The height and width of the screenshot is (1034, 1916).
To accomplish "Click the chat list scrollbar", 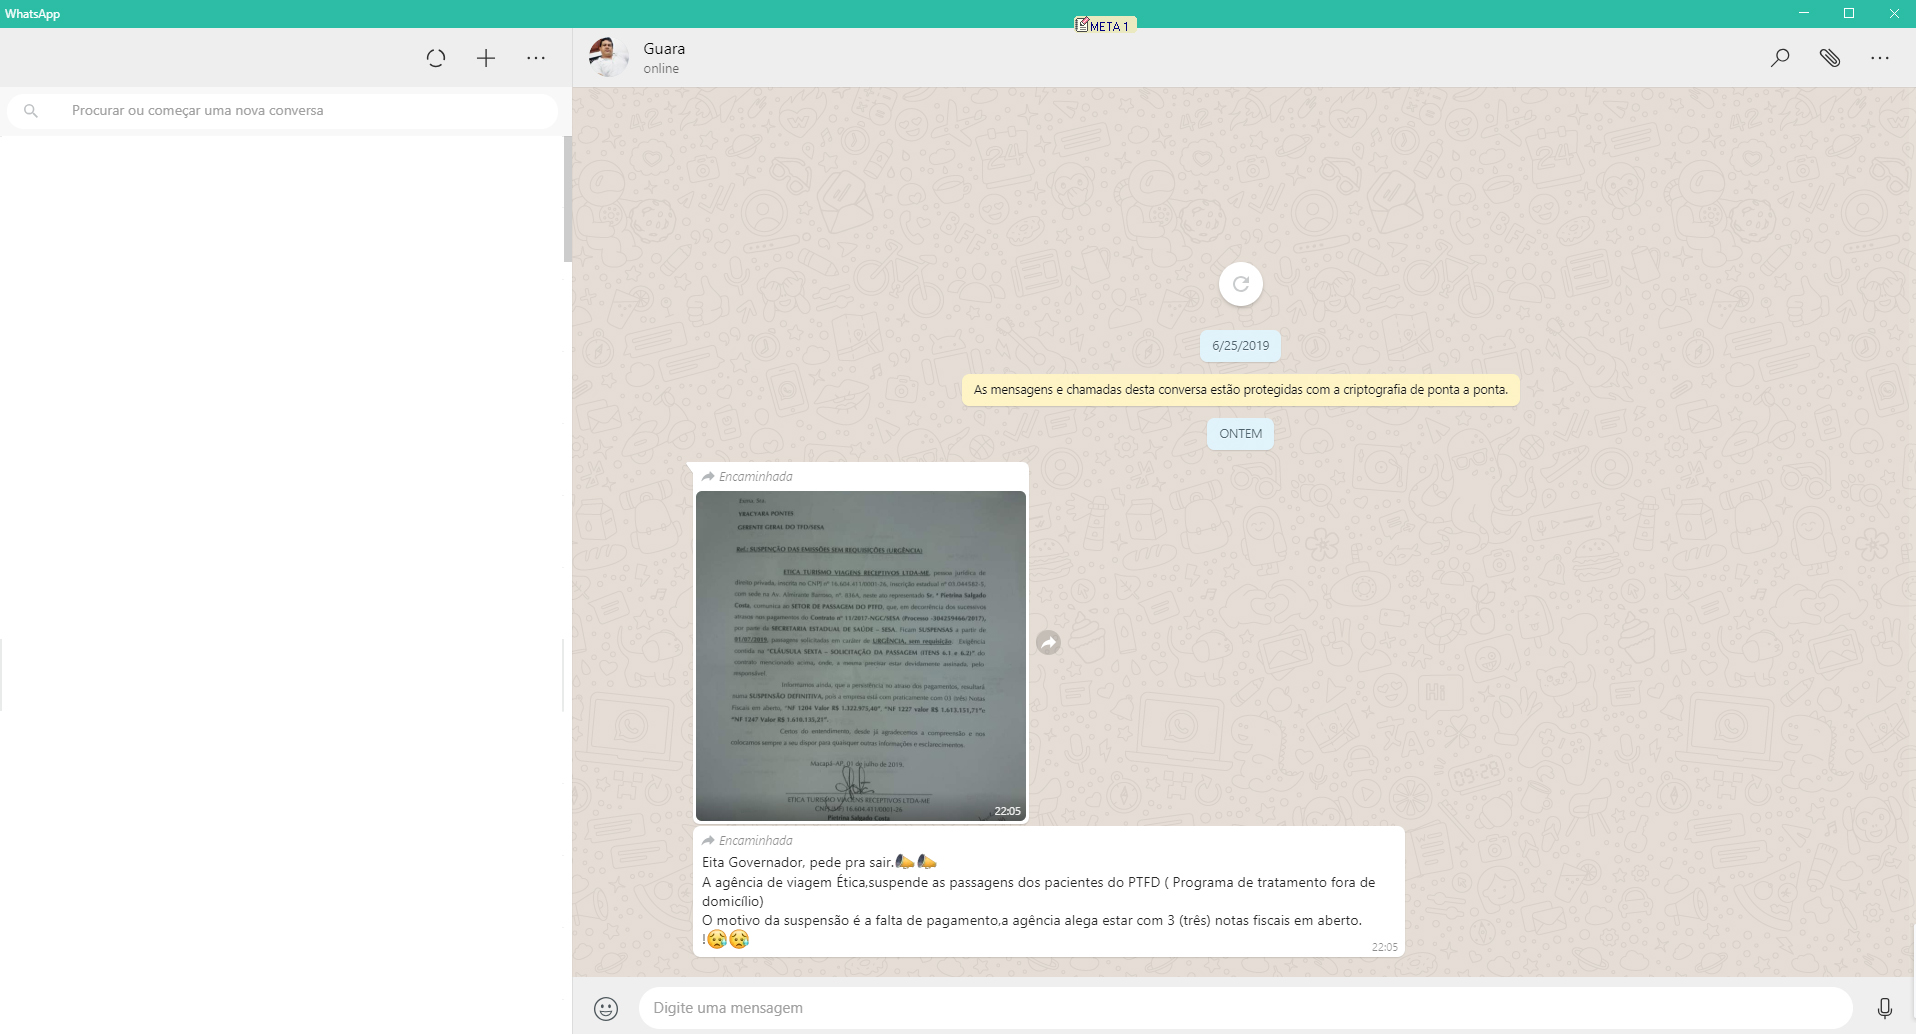I will click(567, 200).
